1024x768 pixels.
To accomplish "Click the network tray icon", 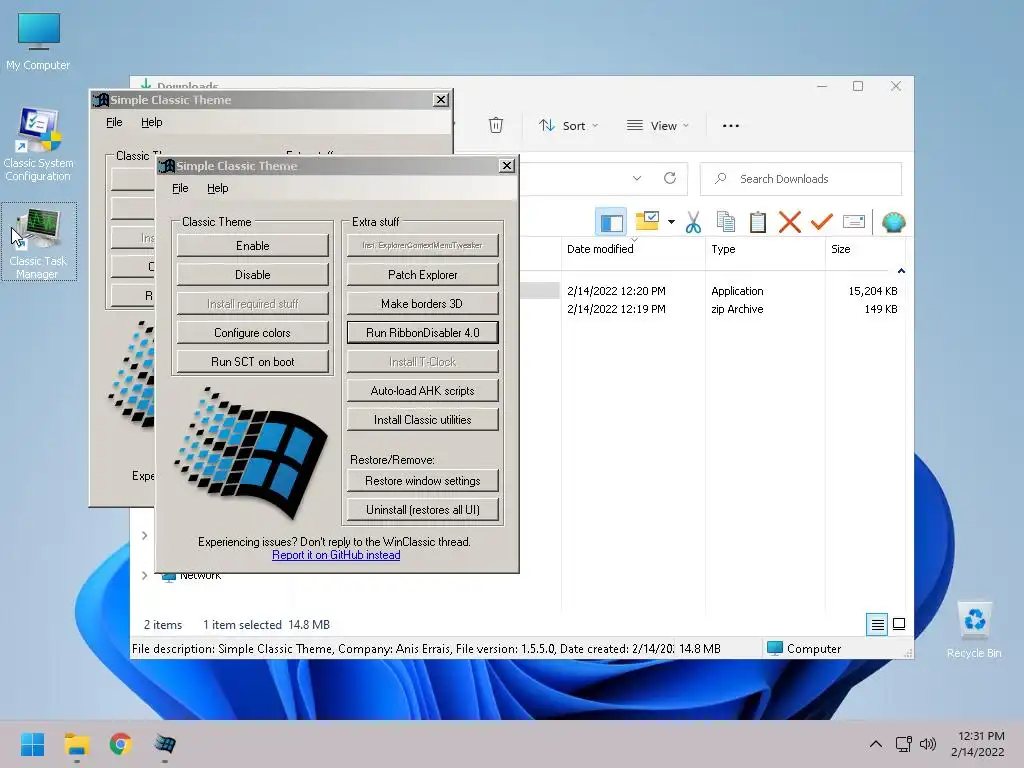I will coord(904,744).
